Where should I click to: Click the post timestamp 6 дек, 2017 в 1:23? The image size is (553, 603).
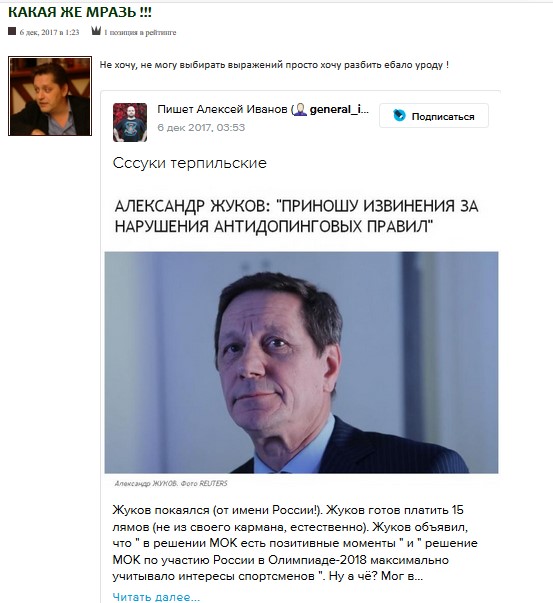click(x=50, y=32)
